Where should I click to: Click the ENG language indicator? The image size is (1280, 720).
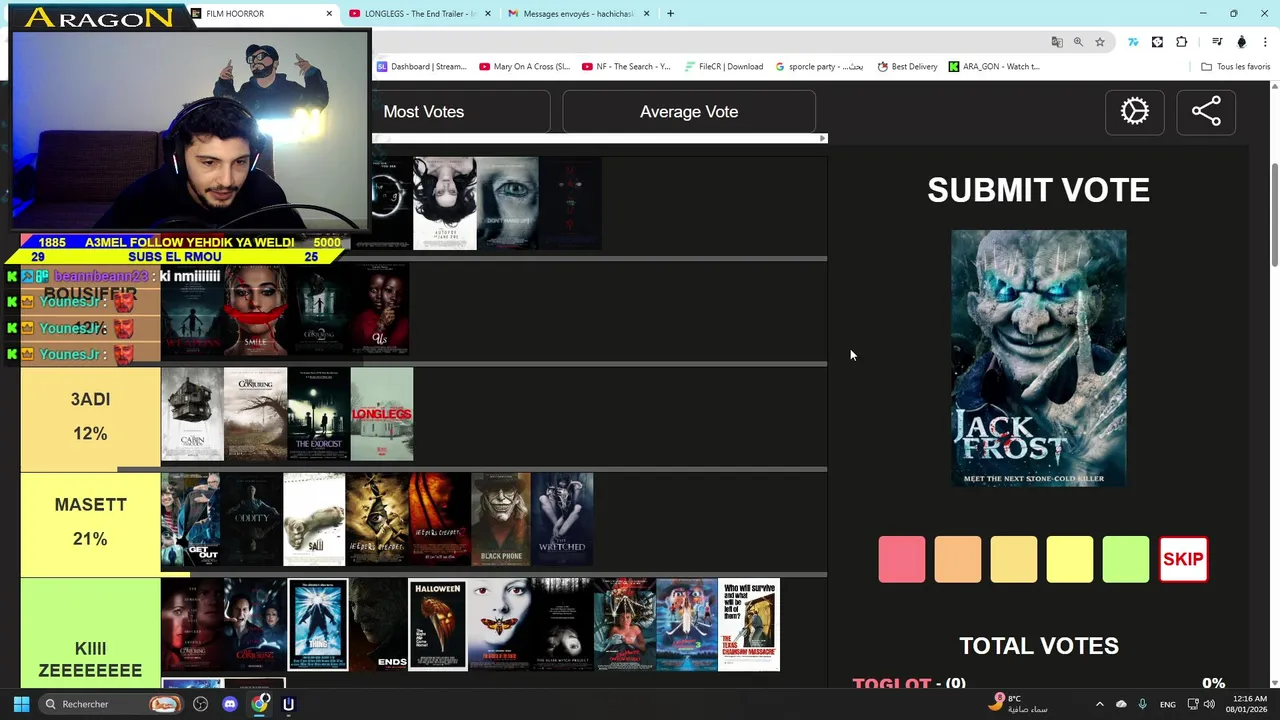point(1168,704)
